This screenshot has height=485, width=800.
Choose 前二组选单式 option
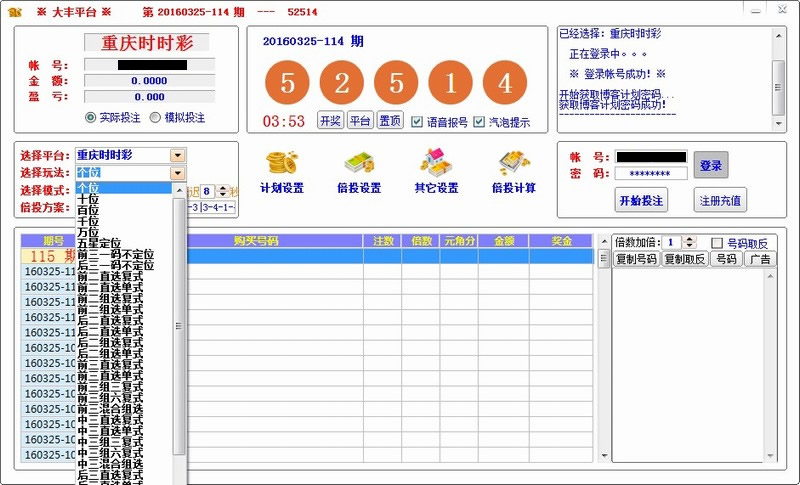[x=124, y=310]
